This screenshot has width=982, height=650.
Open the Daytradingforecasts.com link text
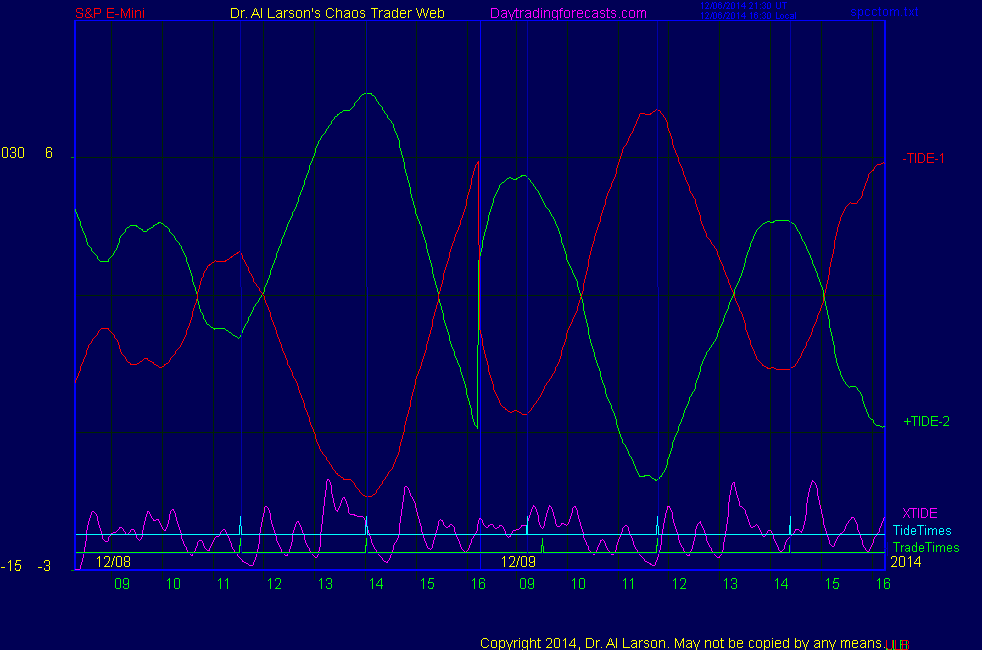(568, 13)
